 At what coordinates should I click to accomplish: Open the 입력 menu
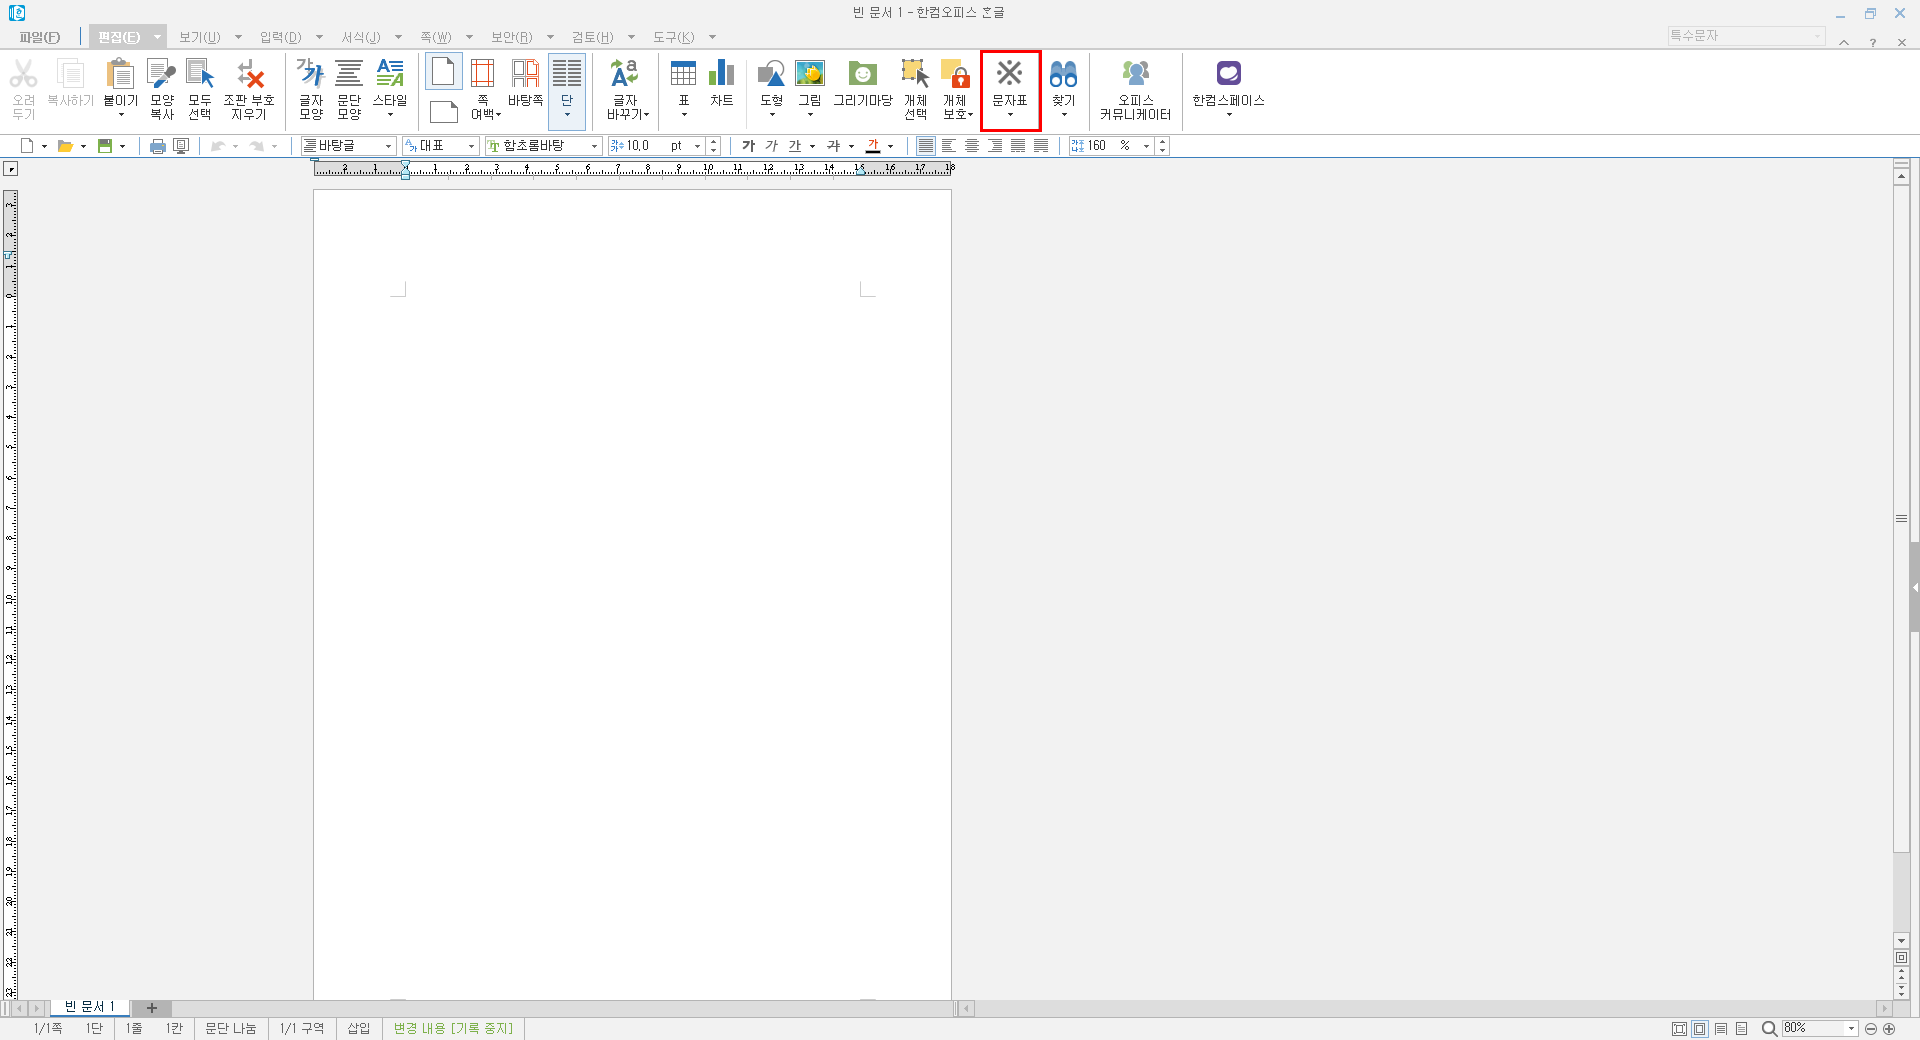pyautogui.click(x=280, y=37)
